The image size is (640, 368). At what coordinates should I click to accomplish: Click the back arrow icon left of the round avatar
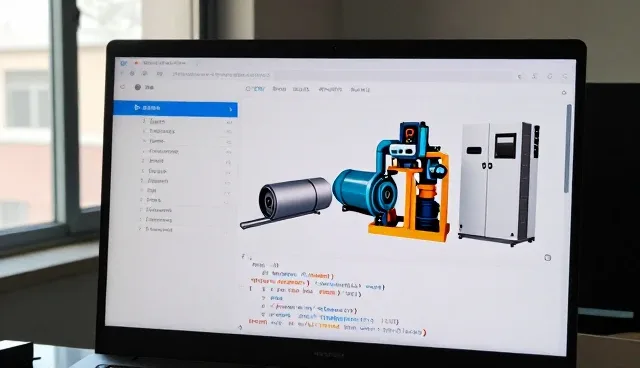[x=123, y=86]
